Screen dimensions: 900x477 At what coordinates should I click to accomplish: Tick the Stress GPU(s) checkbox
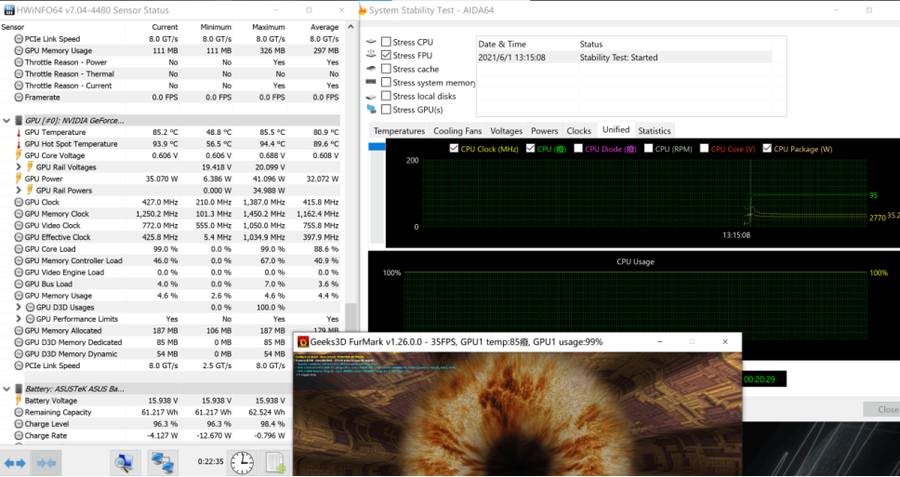point(386,110)
